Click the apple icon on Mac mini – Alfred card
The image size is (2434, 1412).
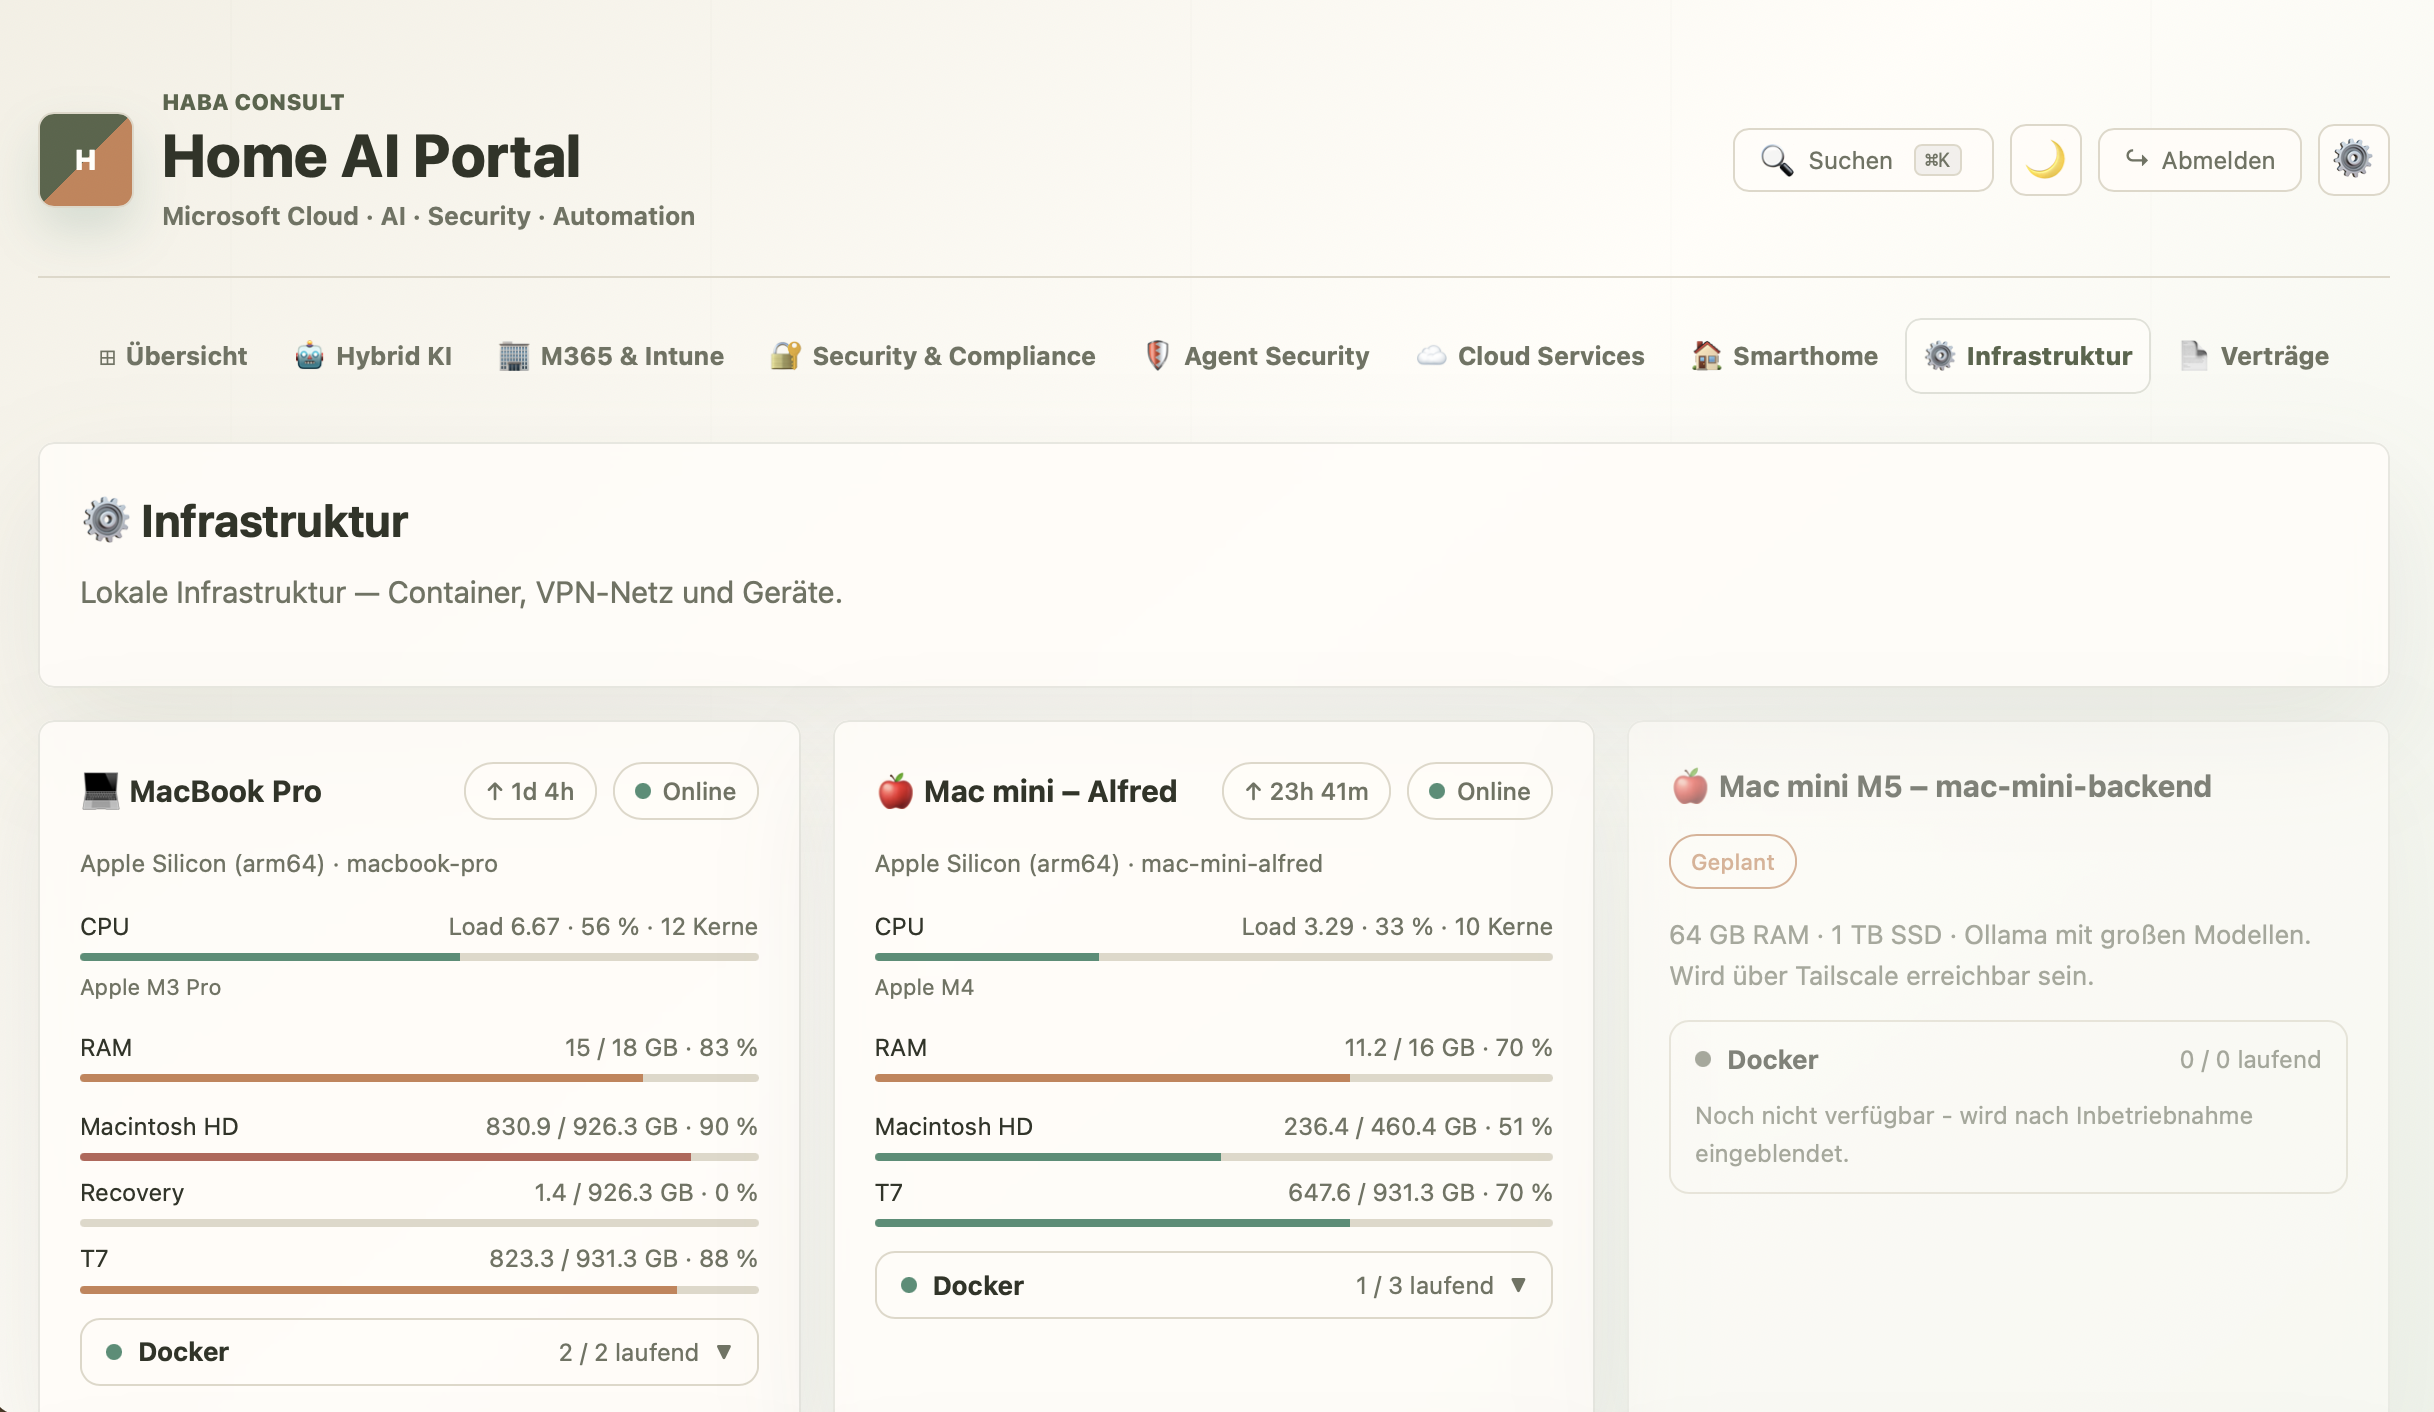click(x=895, y=791)
